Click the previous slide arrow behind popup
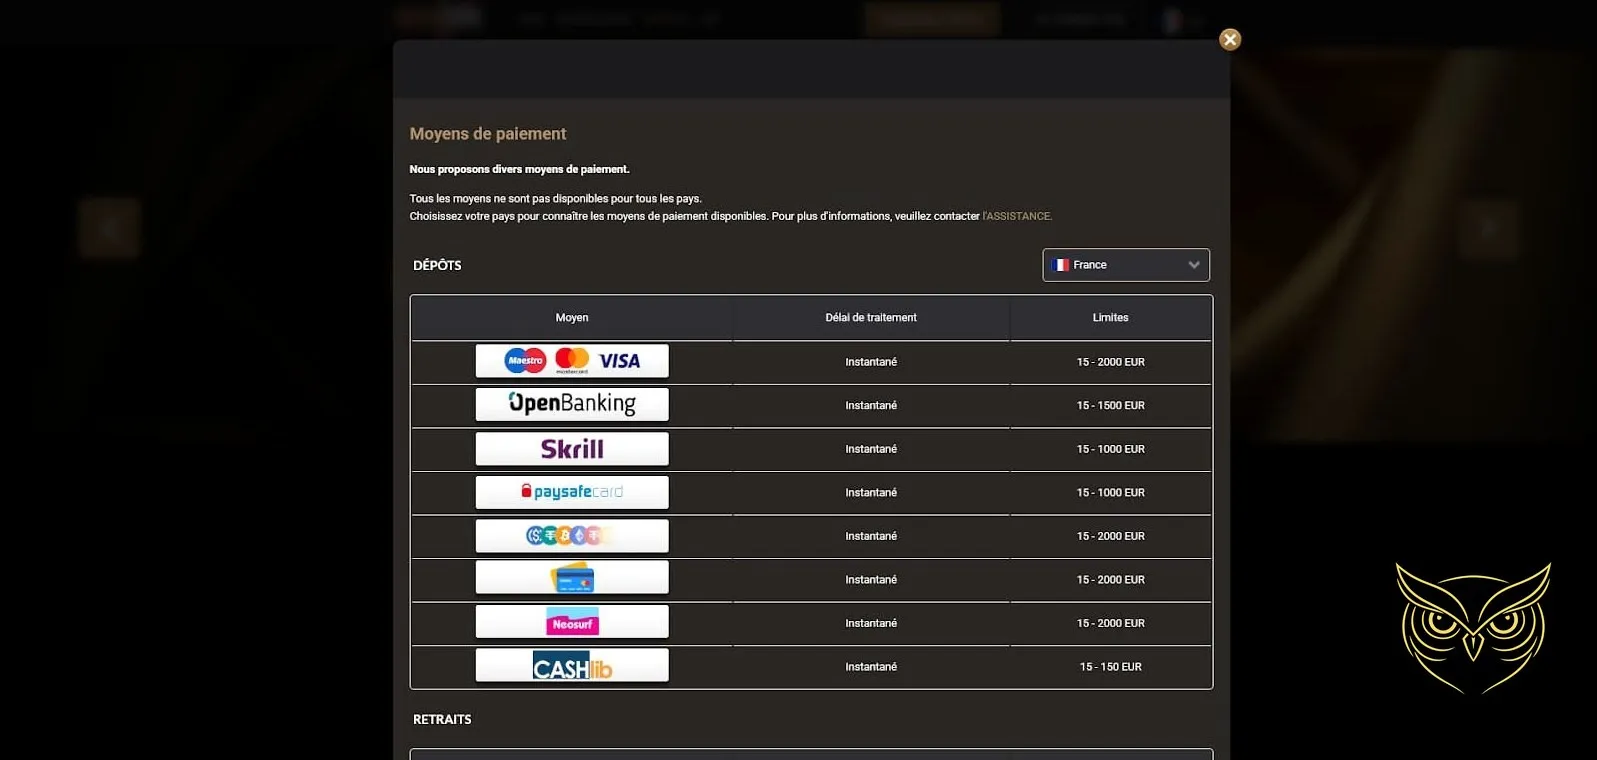 point(109,228)
